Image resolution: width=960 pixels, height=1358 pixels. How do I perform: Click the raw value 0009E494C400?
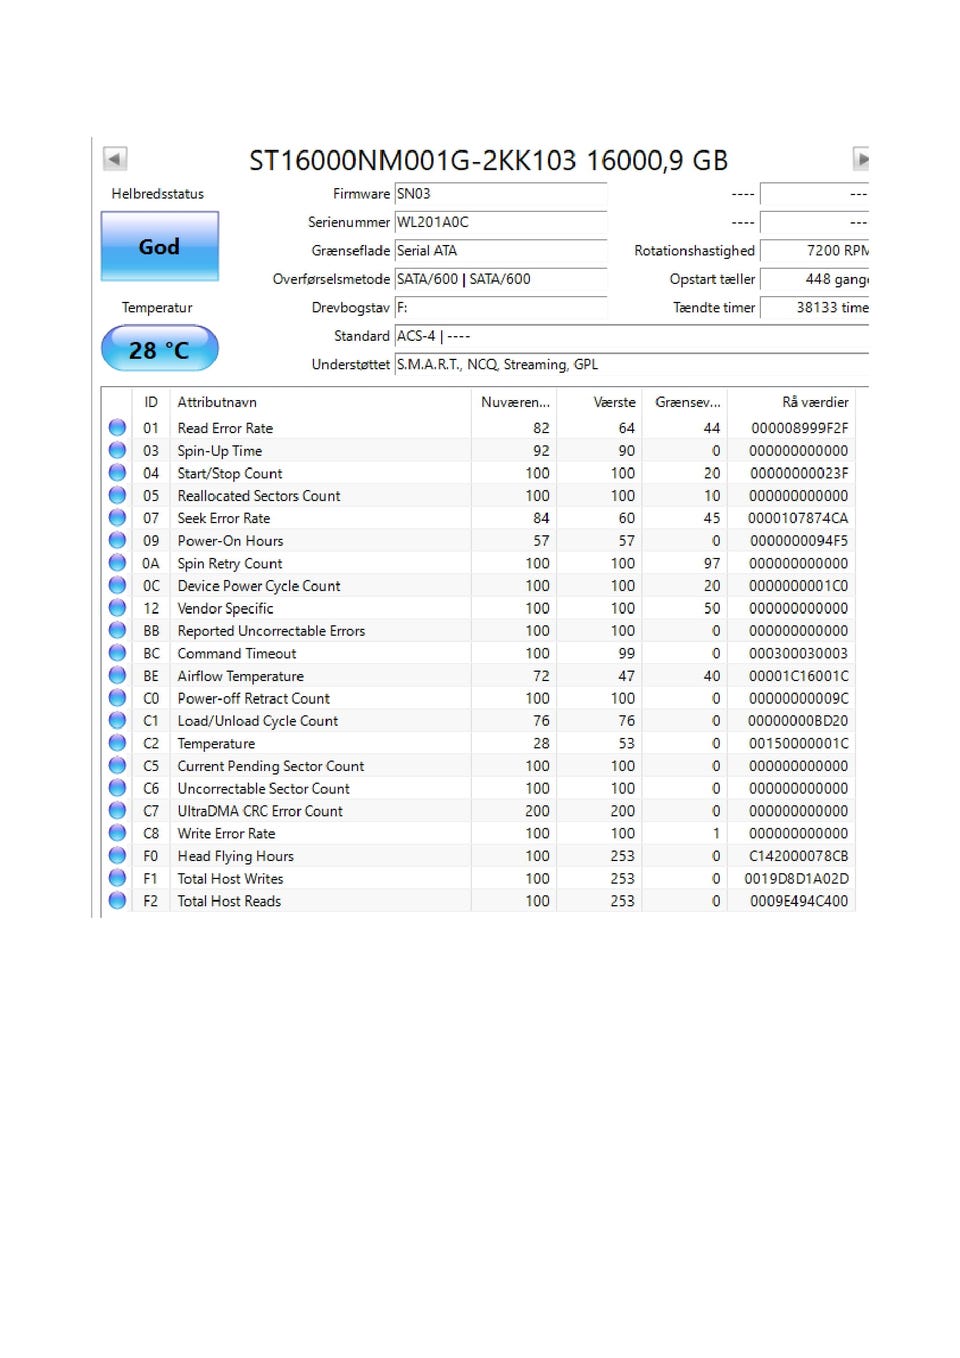pyautogui.click(x=798, y=901)
